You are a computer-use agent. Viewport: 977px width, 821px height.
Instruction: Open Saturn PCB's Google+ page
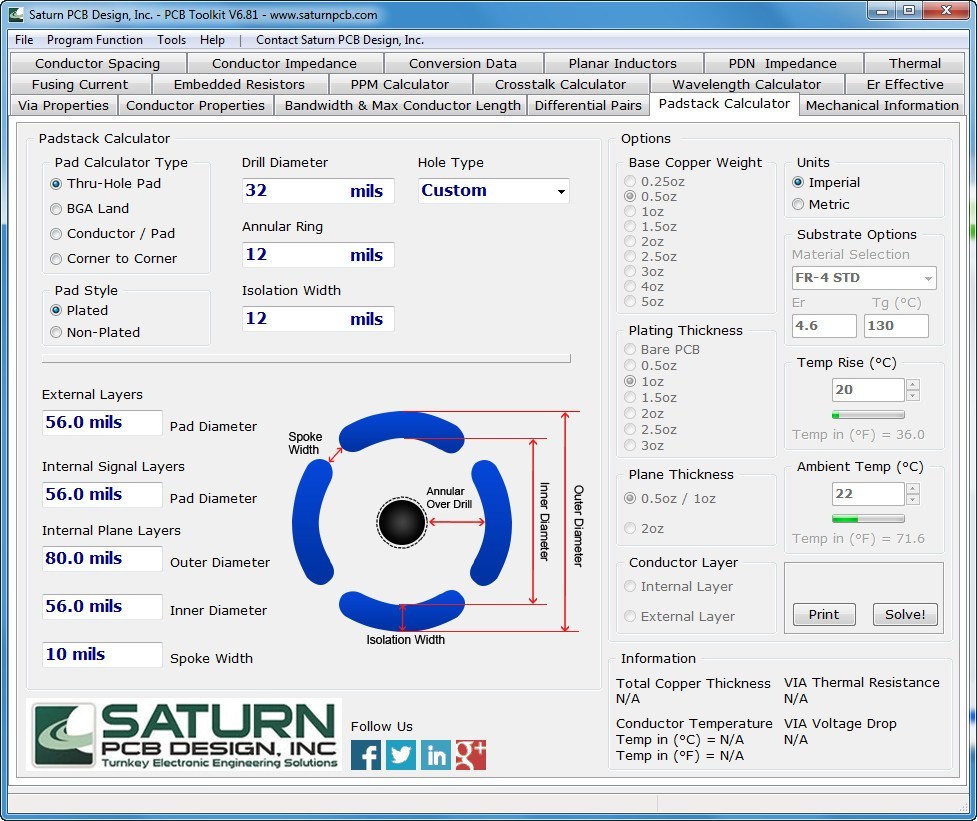pos(470,755)
